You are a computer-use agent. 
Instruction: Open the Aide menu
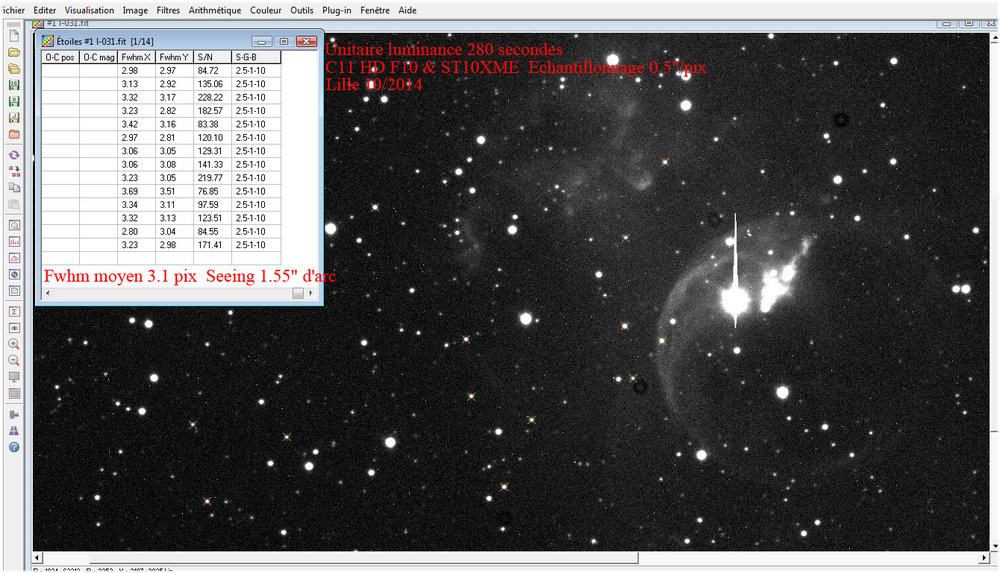(x=408, y=10)
